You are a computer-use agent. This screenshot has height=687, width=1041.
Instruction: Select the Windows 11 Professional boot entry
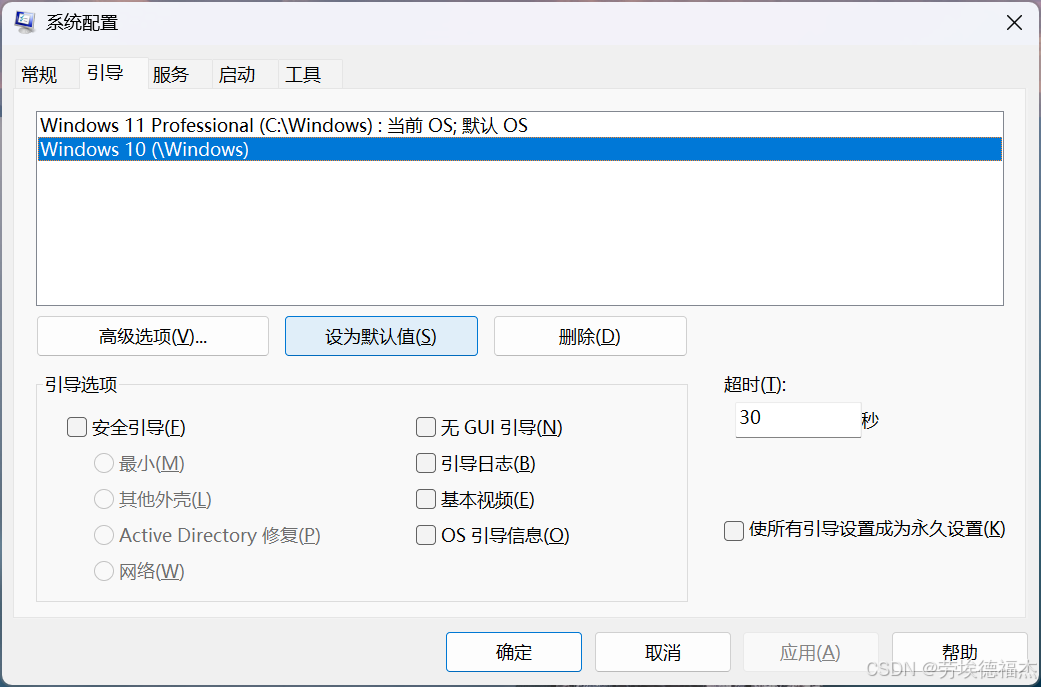pos(520,125)
